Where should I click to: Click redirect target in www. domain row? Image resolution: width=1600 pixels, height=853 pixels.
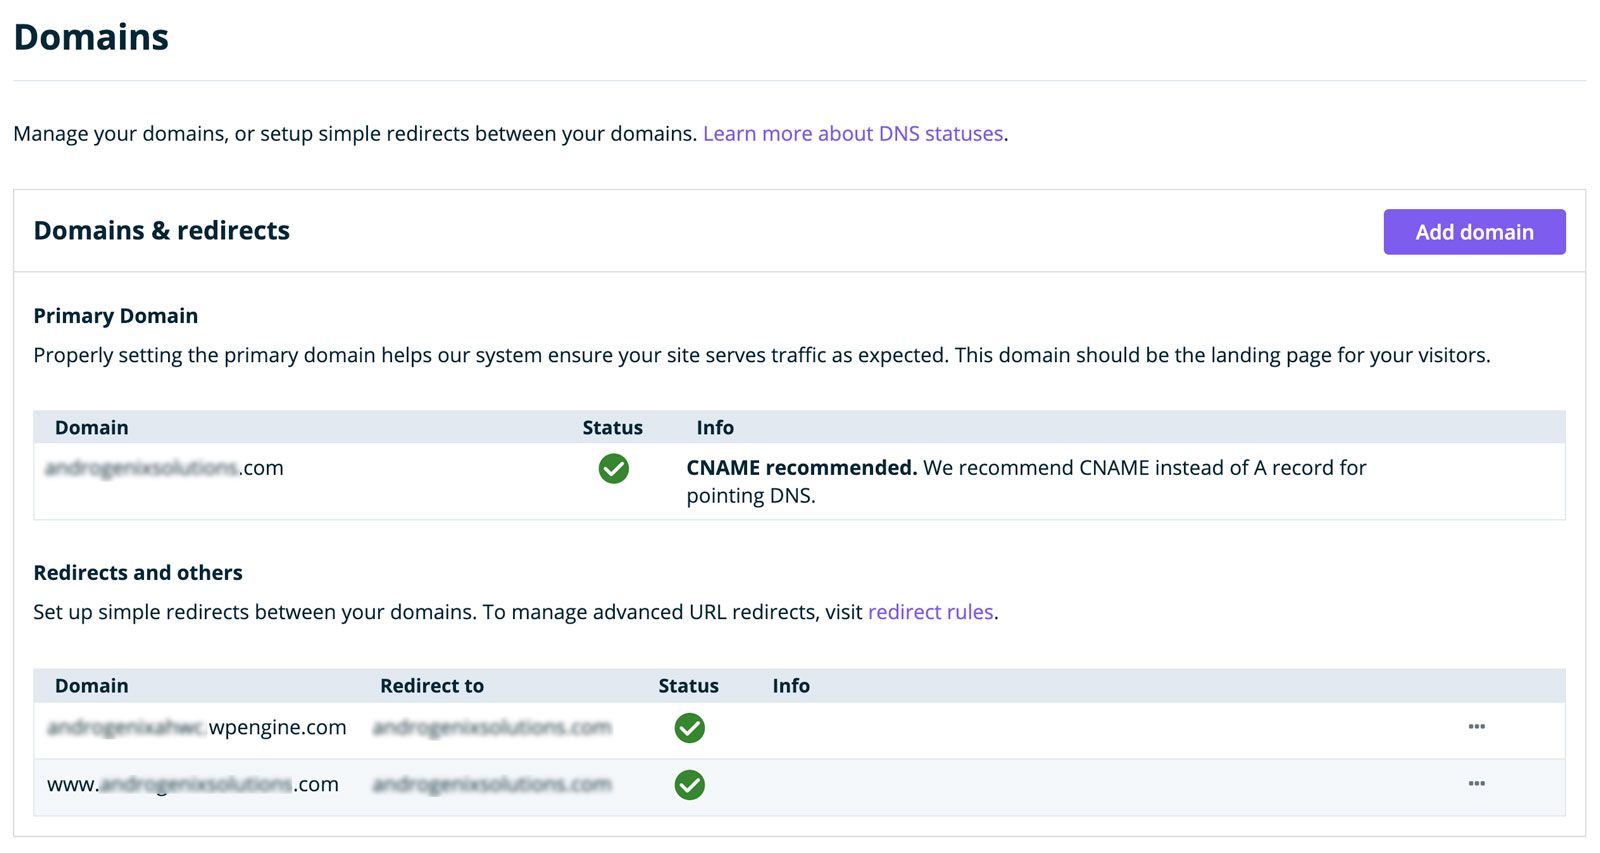click(x=492, y=785)
